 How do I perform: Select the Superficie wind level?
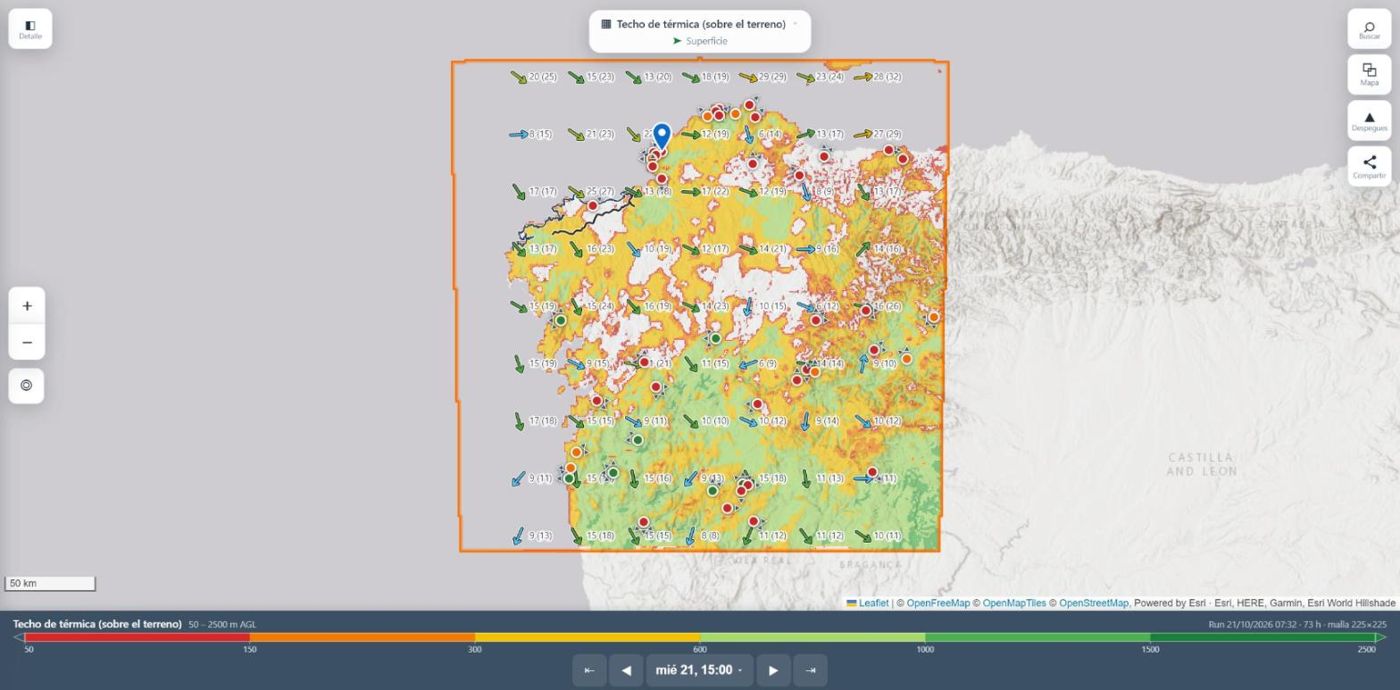(x=700, y=41)
